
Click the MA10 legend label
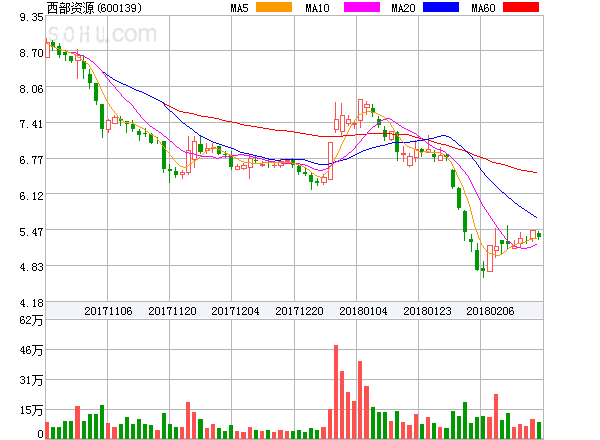tap(317, 8)
